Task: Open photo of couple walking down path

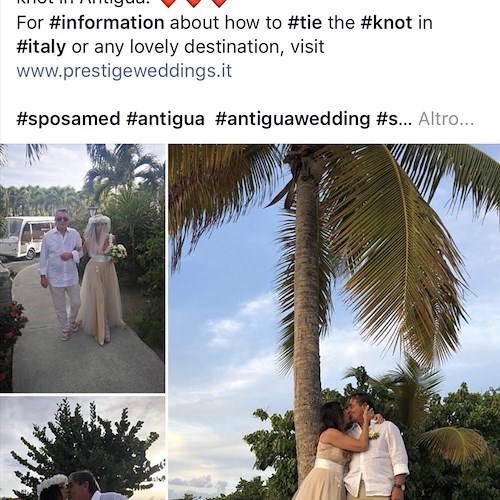Action: (x=82, y=268)
